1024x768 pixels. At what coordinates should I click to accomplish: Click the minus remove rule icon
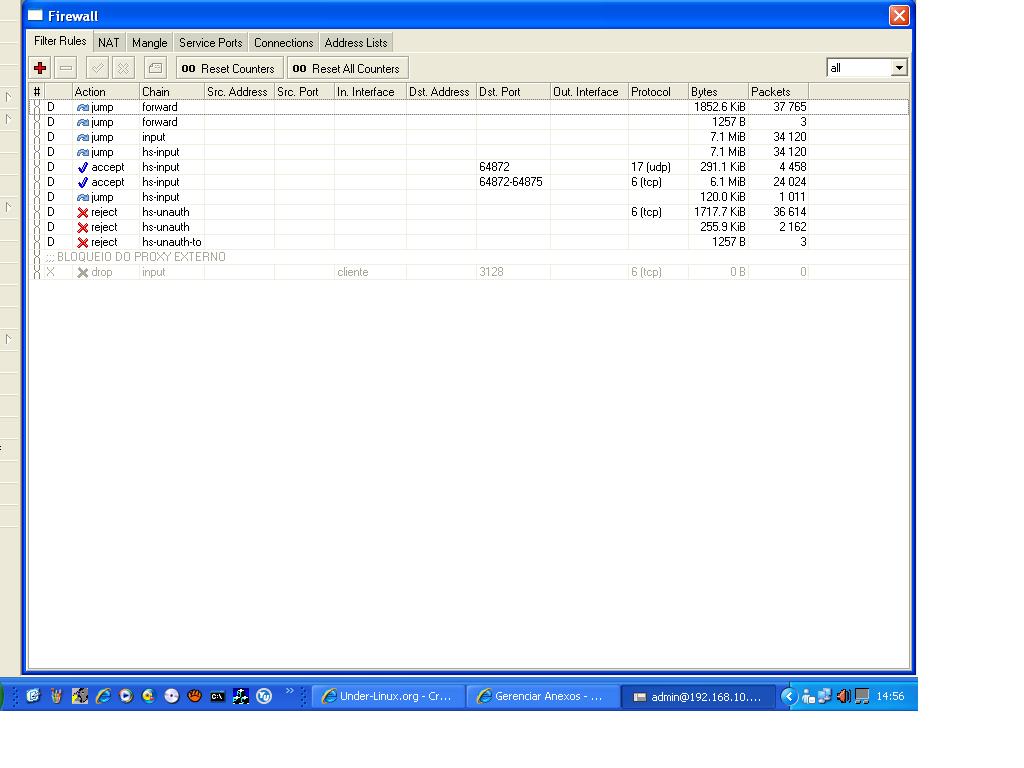66,68
